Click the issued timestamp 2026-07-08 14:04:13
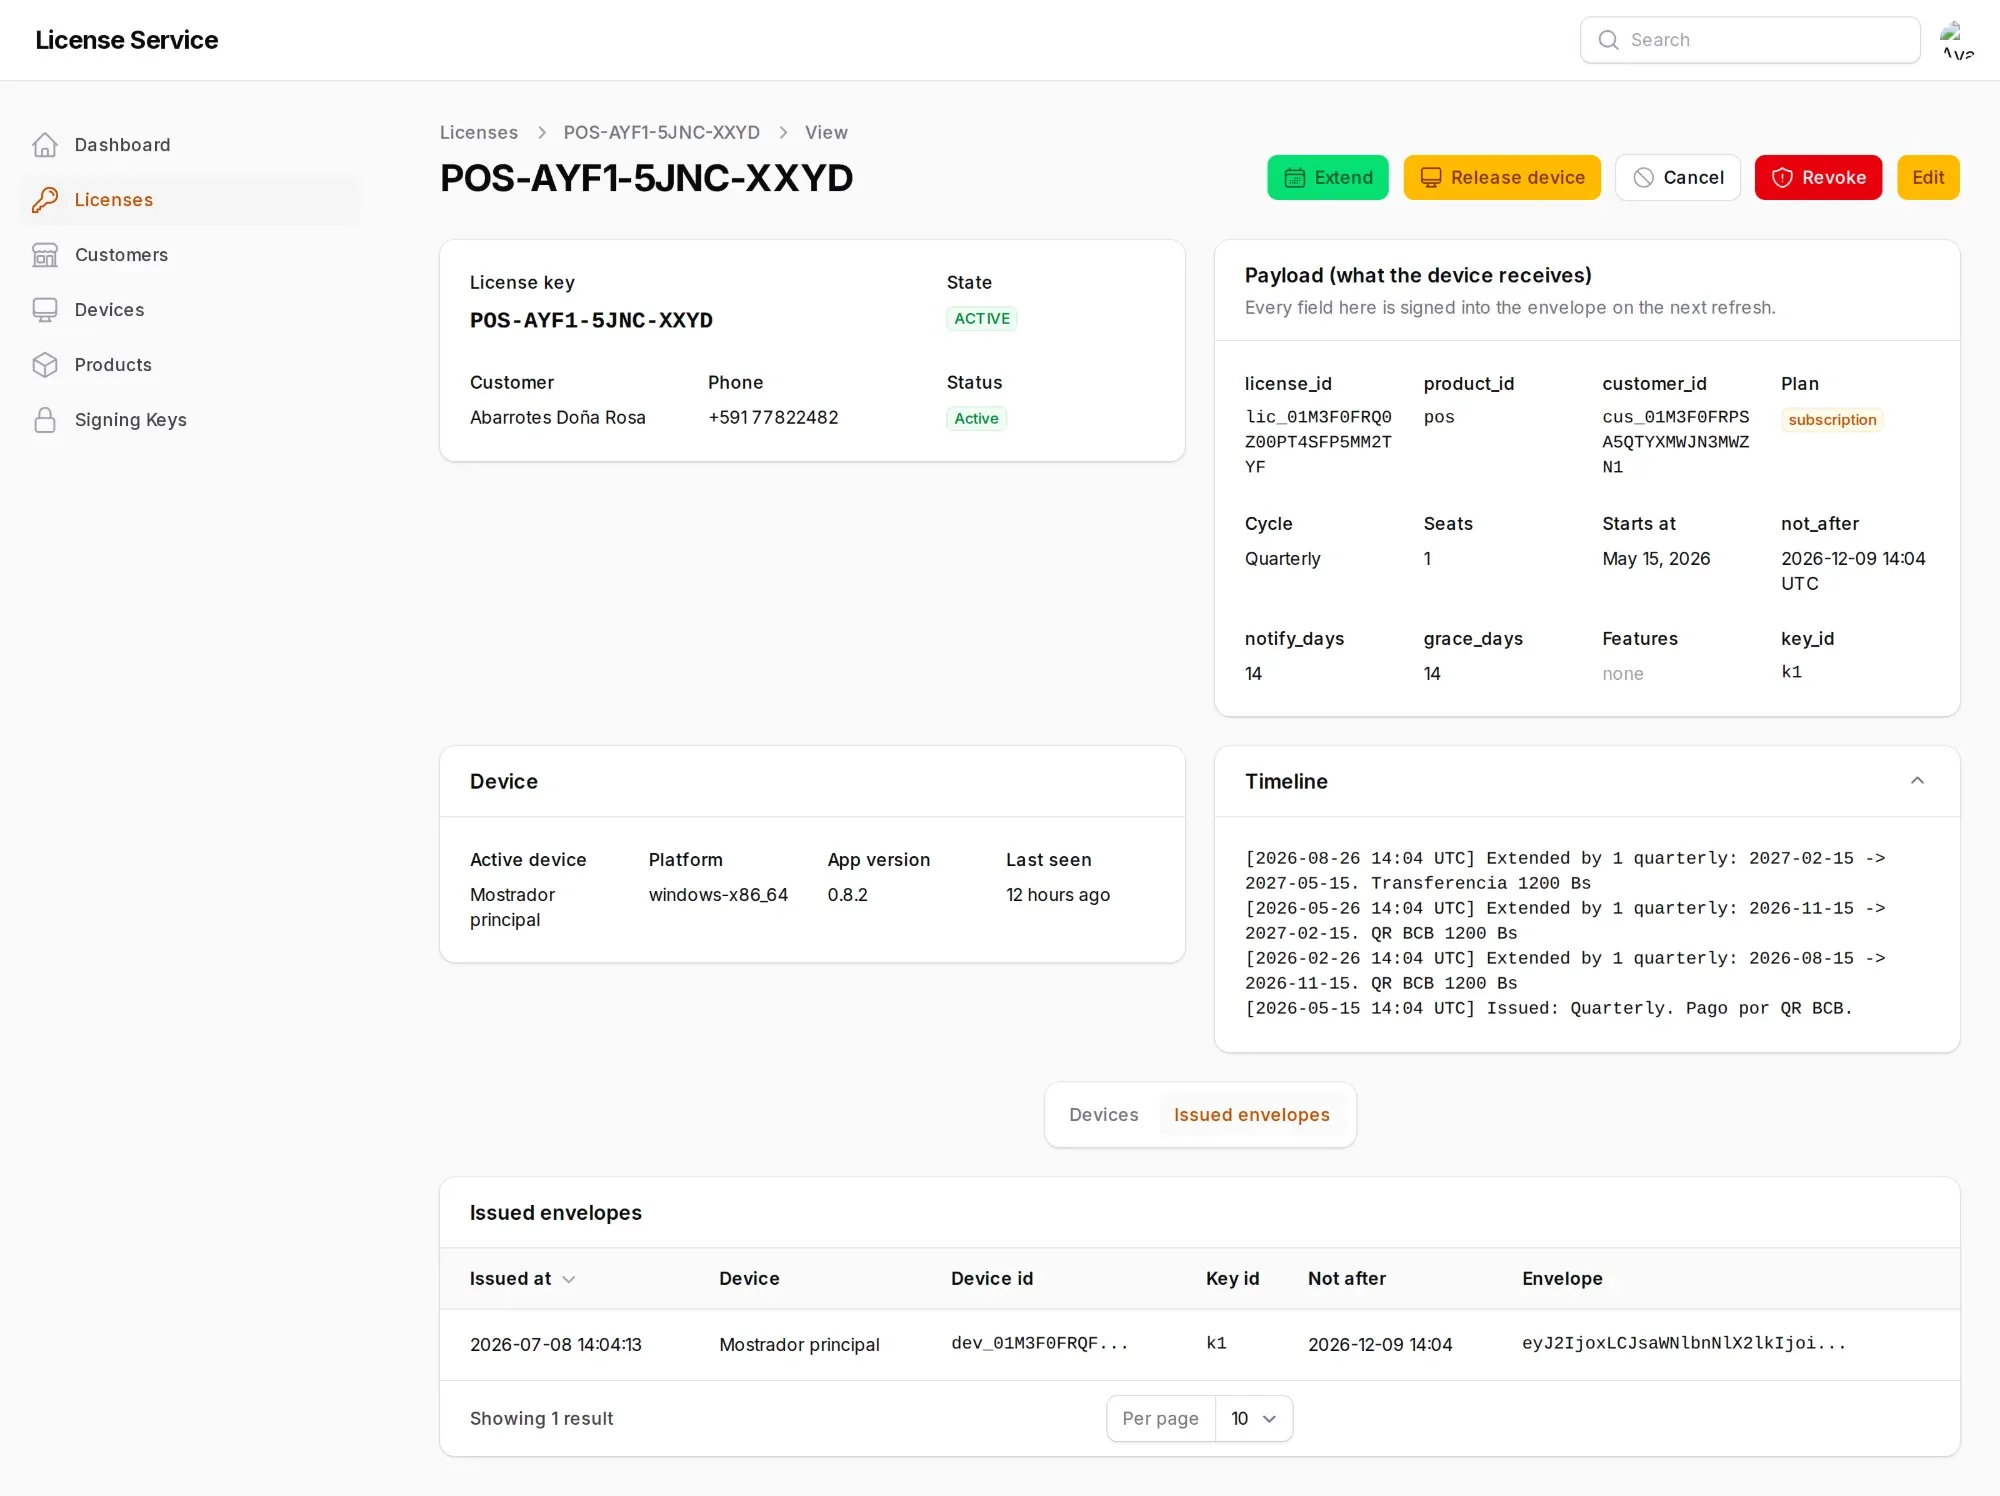The image size is (2000, 1496). click(556, 1345)
